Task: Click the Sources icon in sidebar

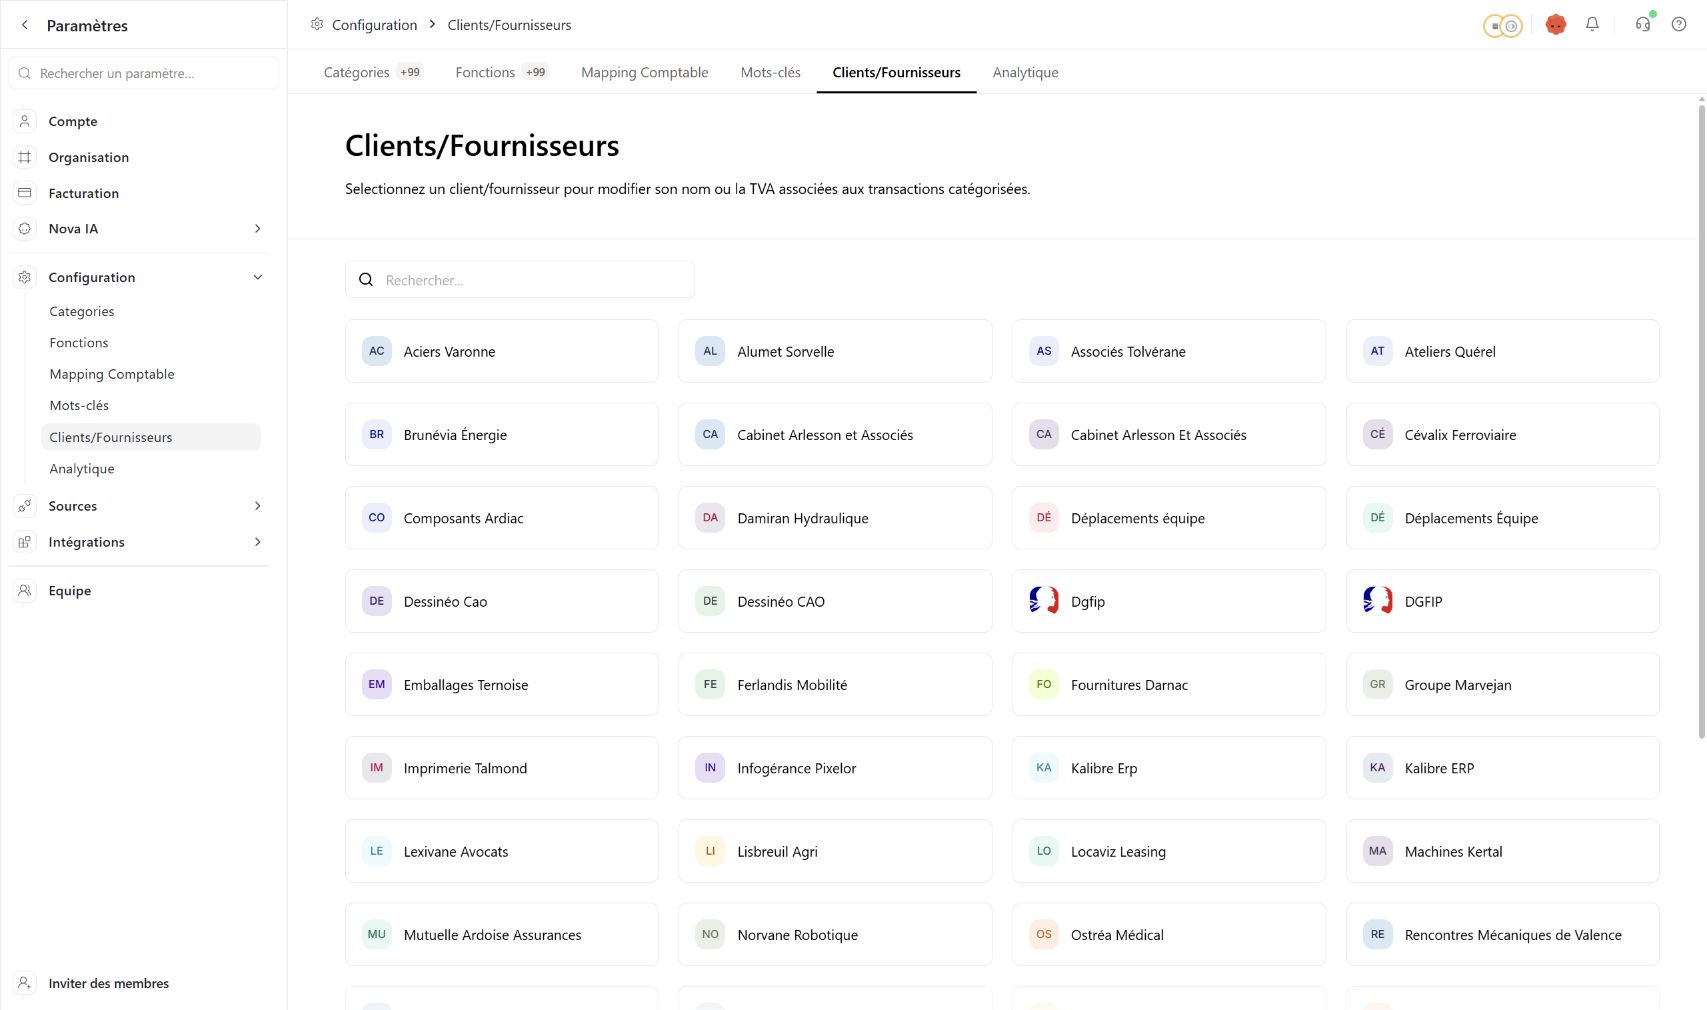Action: [x=25, y=506]
